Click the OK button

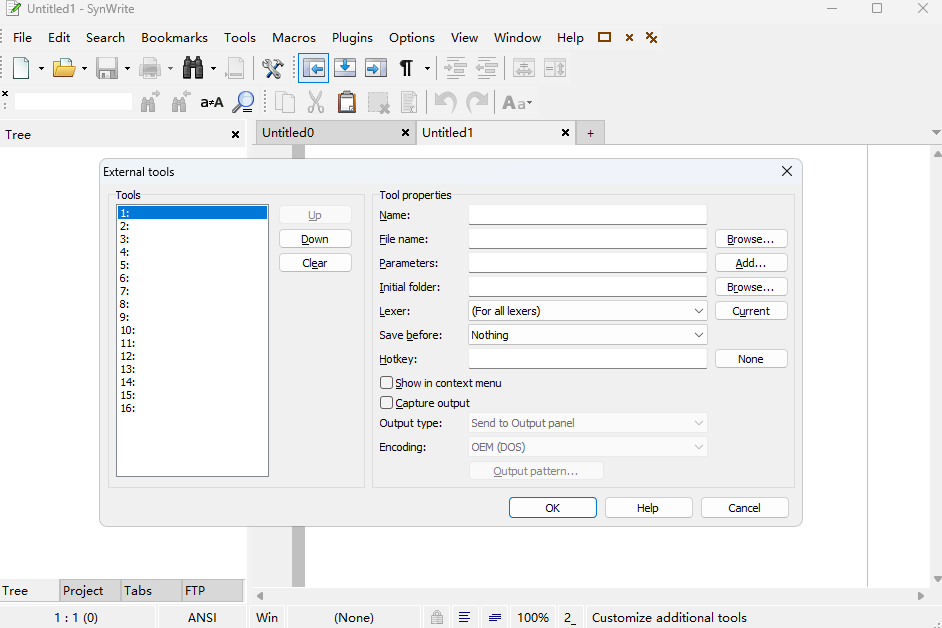[552, 508]
